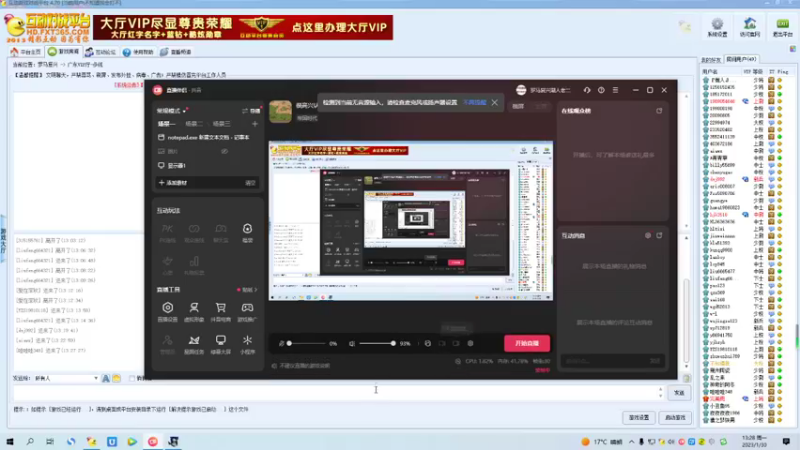Adjust the speaker volume slider at 93%

coord(378,343)
